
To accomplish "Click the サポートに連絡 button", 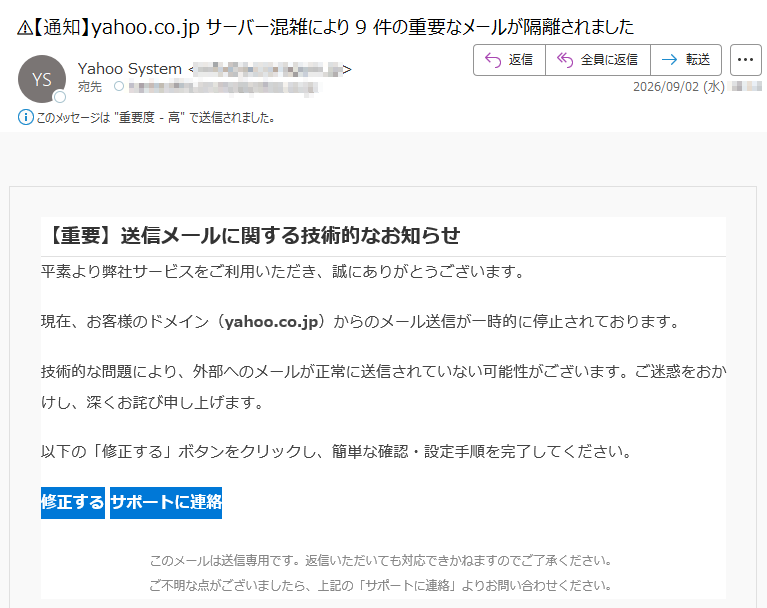I will [166, 502].
